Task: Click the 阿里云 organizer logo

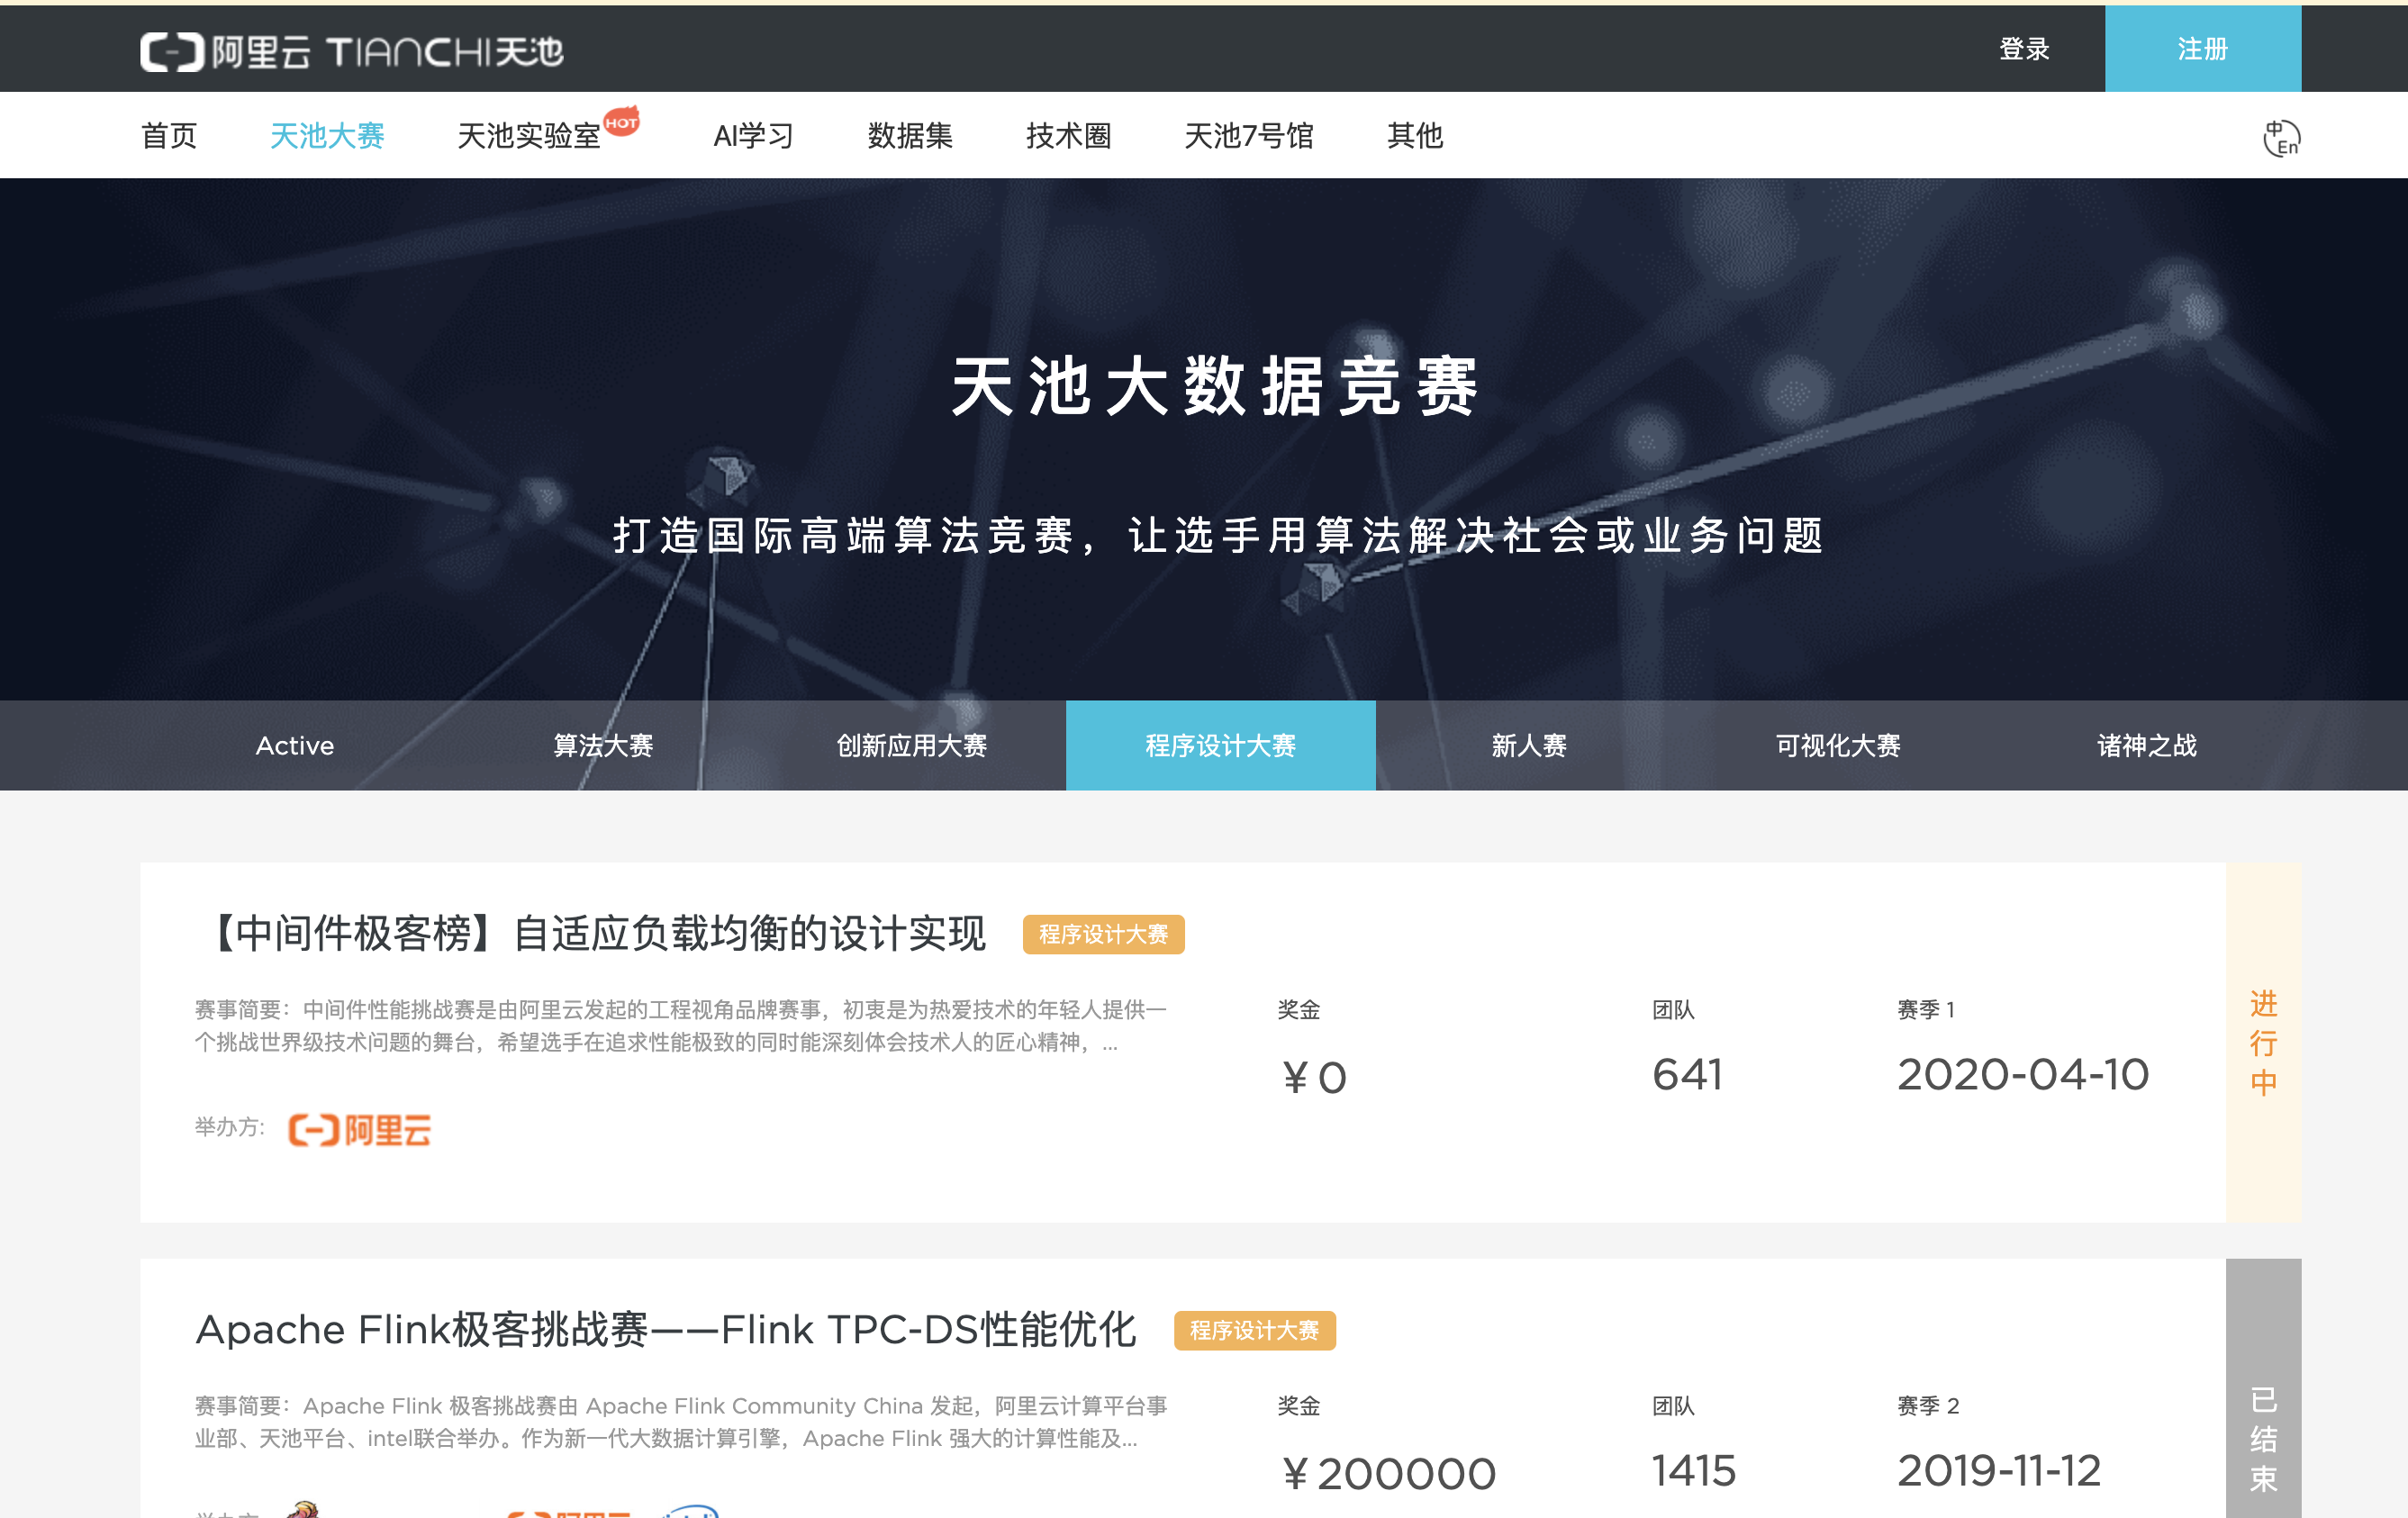Action: tap(360, 1130)
